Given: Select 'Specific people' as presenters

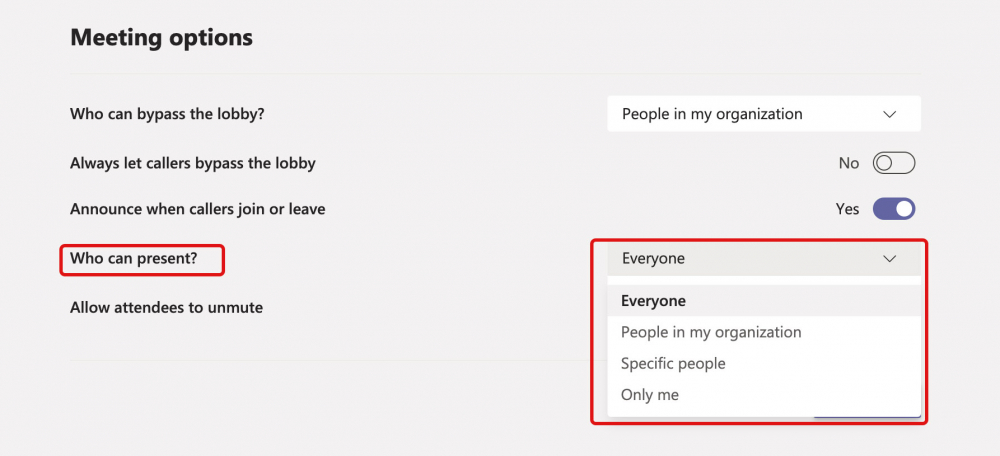Looking at the screenshot, I should click(x=673, y=363).
